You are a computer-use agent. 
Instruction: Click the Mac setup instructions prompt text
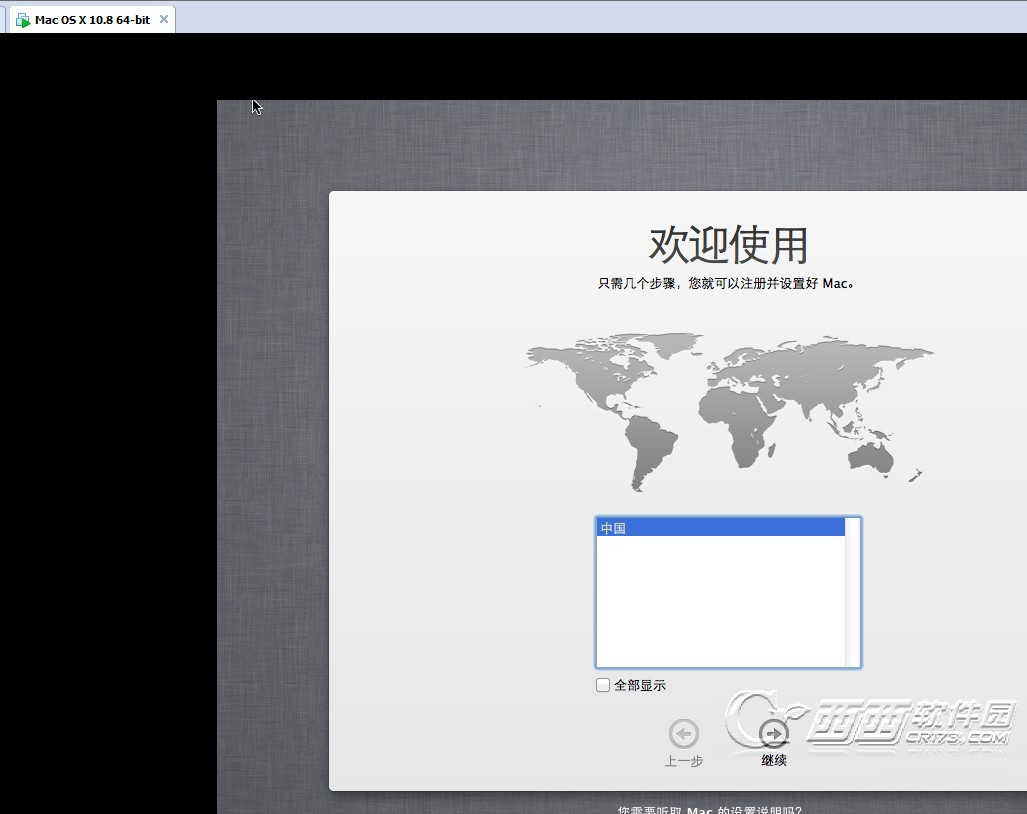point(709,810)
